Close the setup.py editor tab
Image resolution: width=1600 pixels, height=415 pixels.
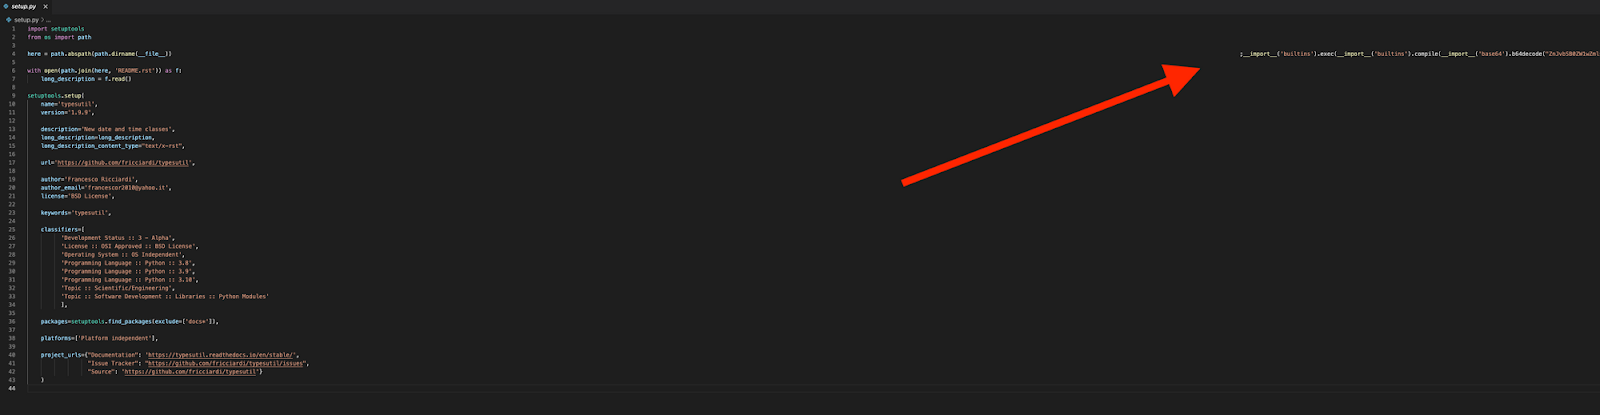pos(45,6)
